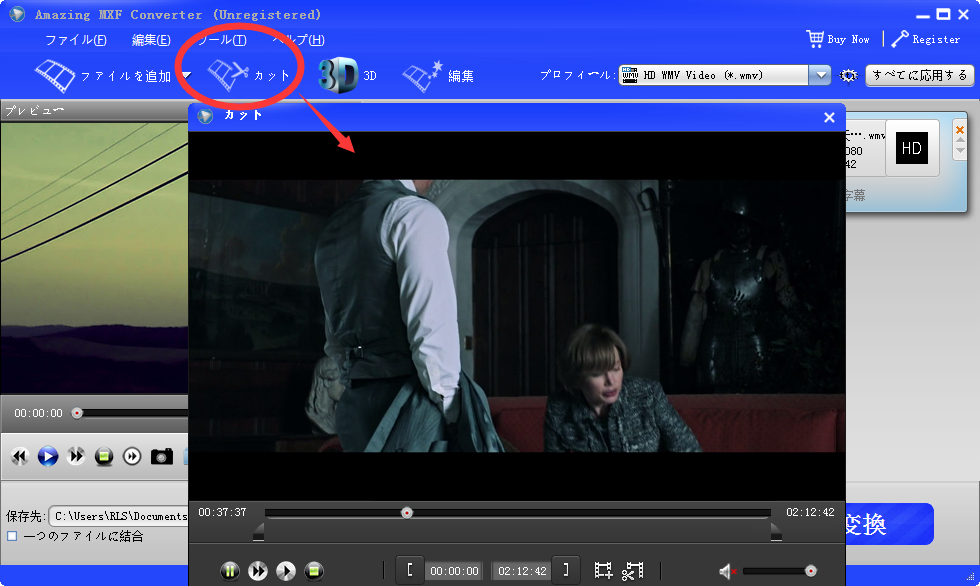Pause the video in the カット dialog
Viewport: 980px width, 586px height.
(229, 570)
